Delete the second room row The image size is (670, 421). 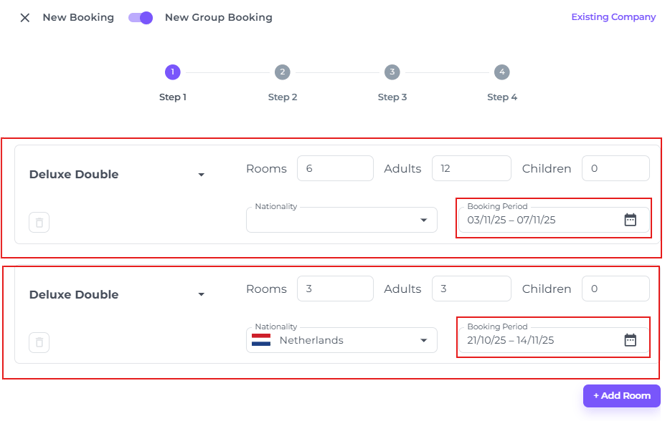(x=39, y=343)
